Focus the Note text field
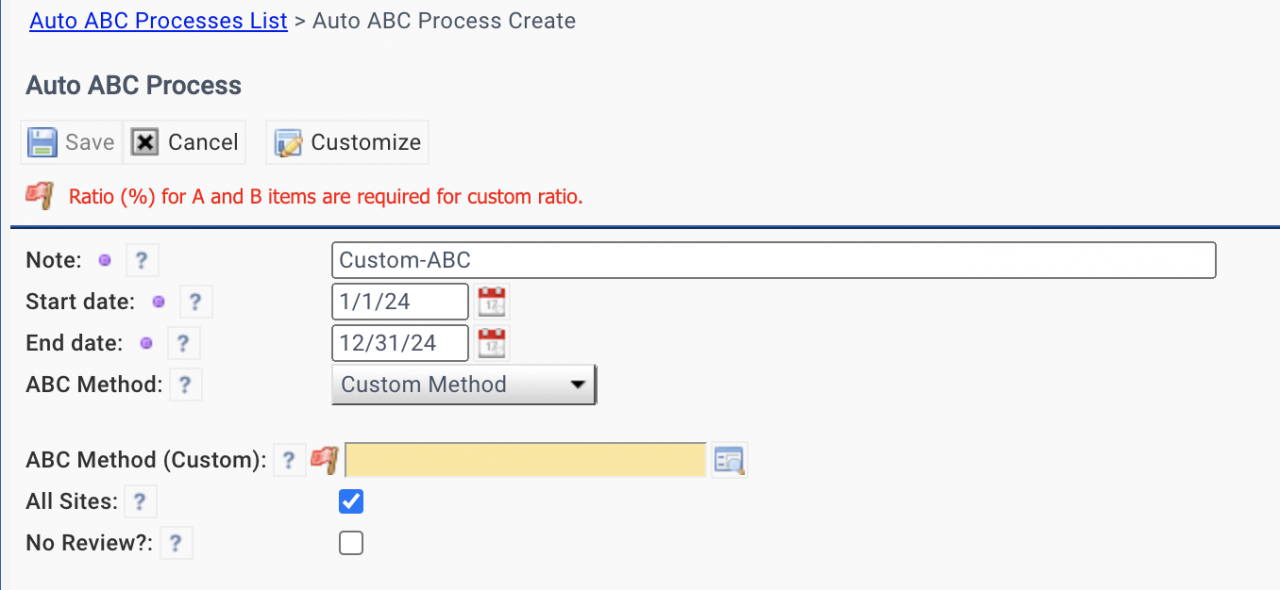The height and width of the screenshot is (590, 1280). pos(774,260)
